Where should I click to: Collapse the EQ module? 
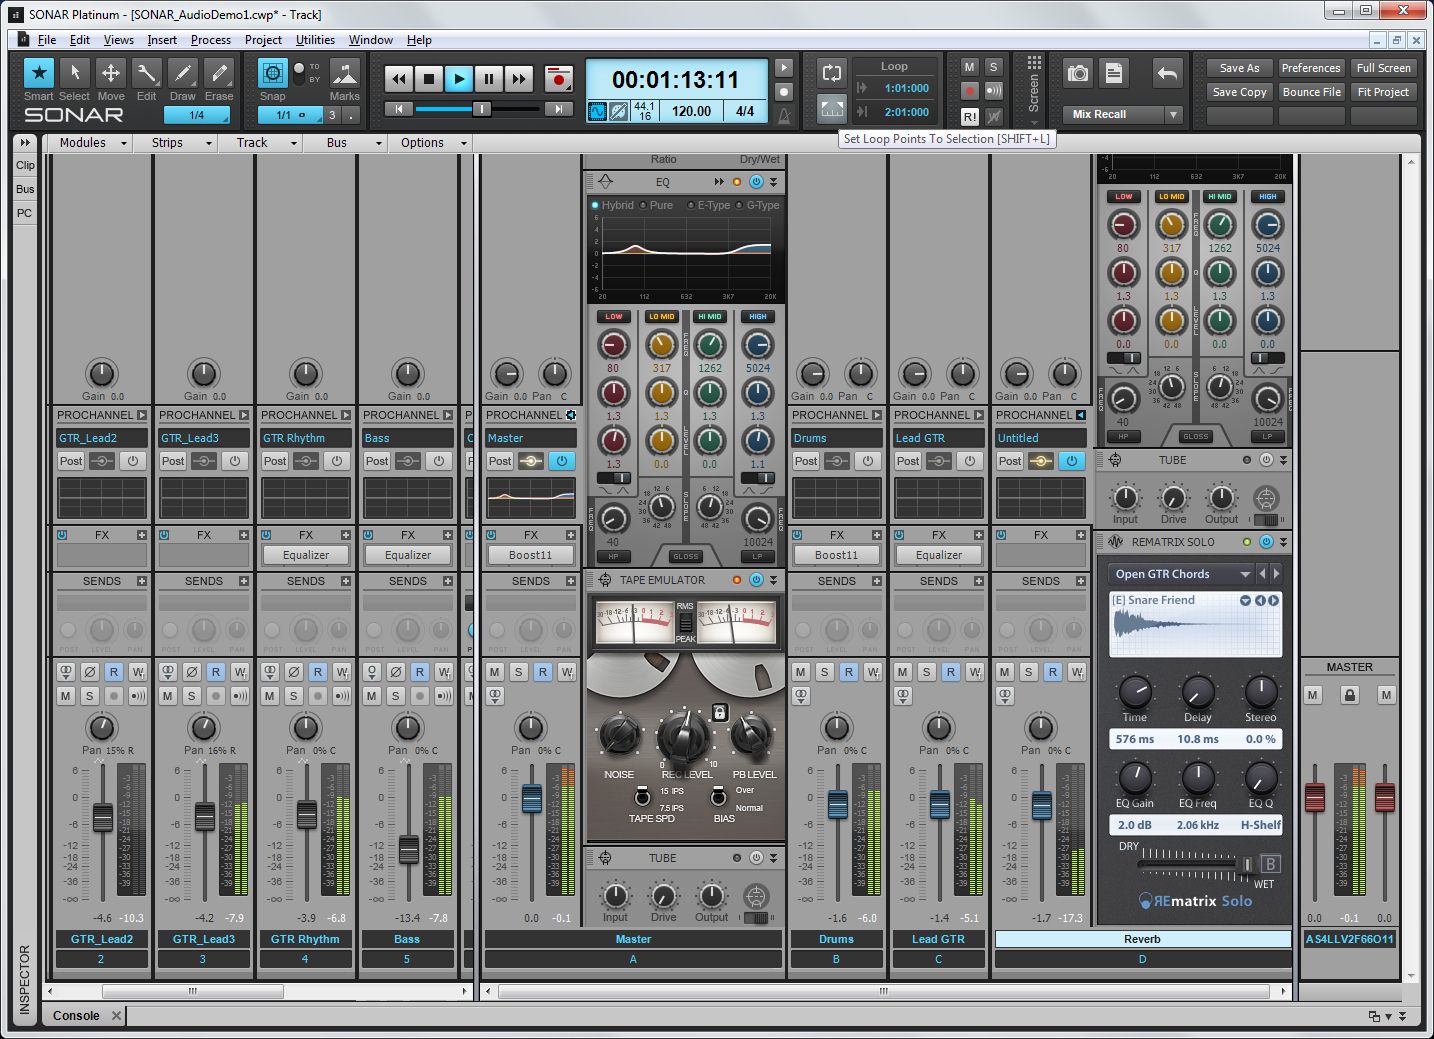773,182
